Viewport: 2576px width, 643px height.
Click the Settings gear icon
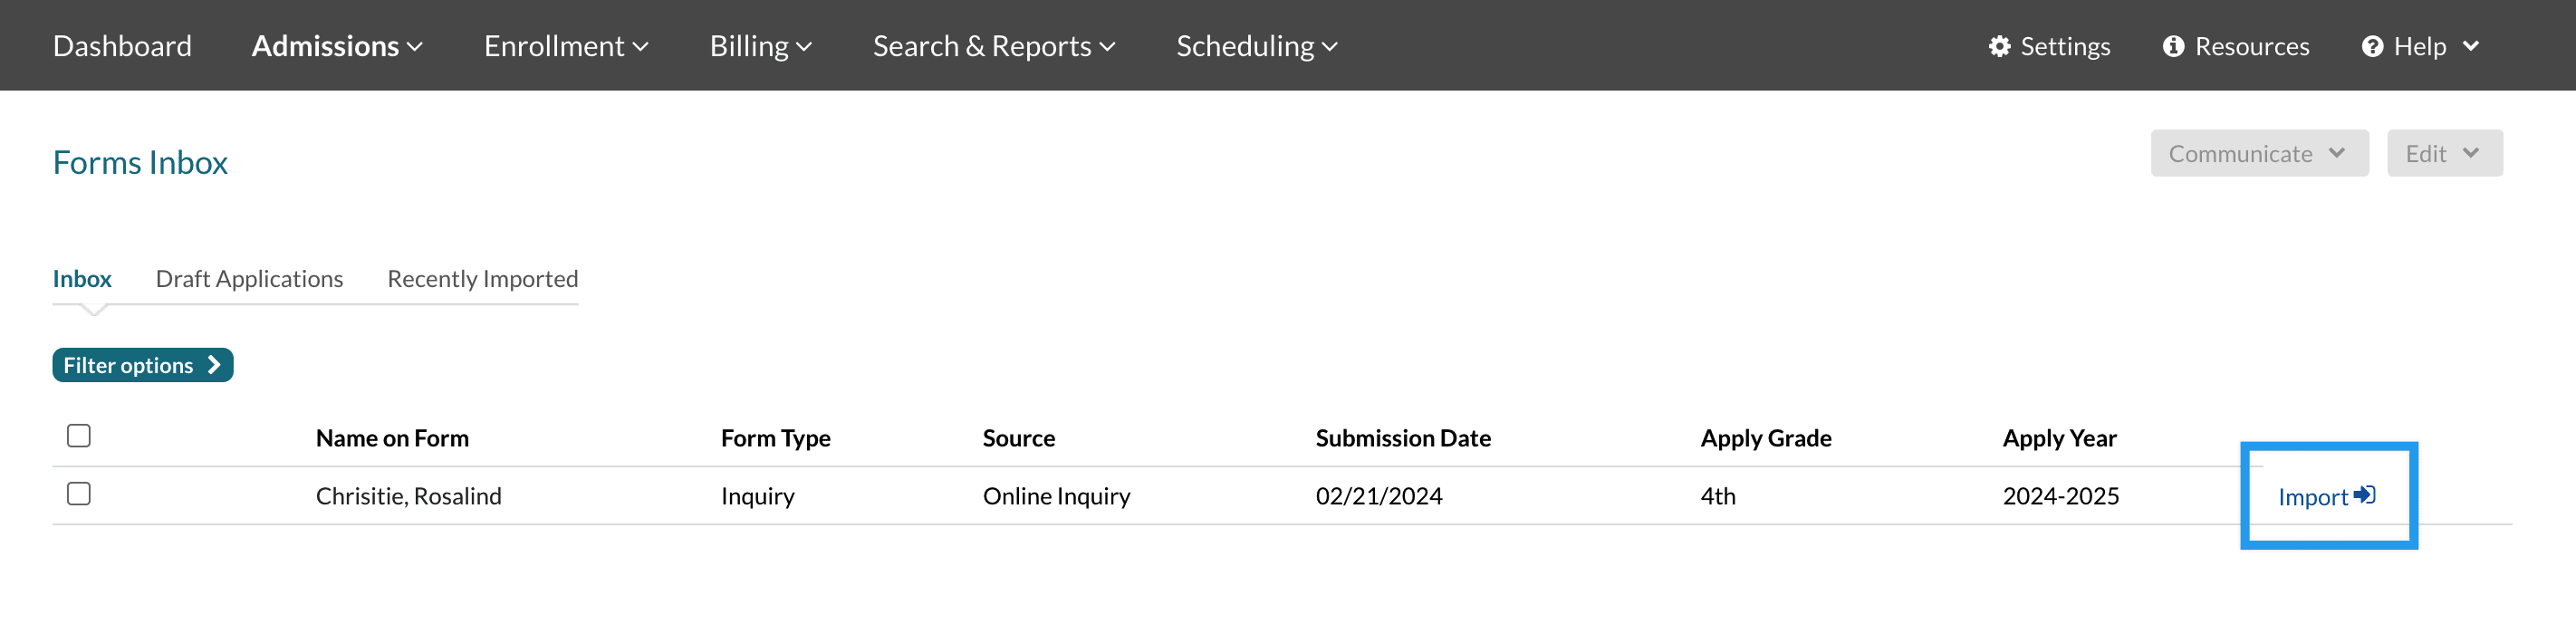coord(1998,46)
